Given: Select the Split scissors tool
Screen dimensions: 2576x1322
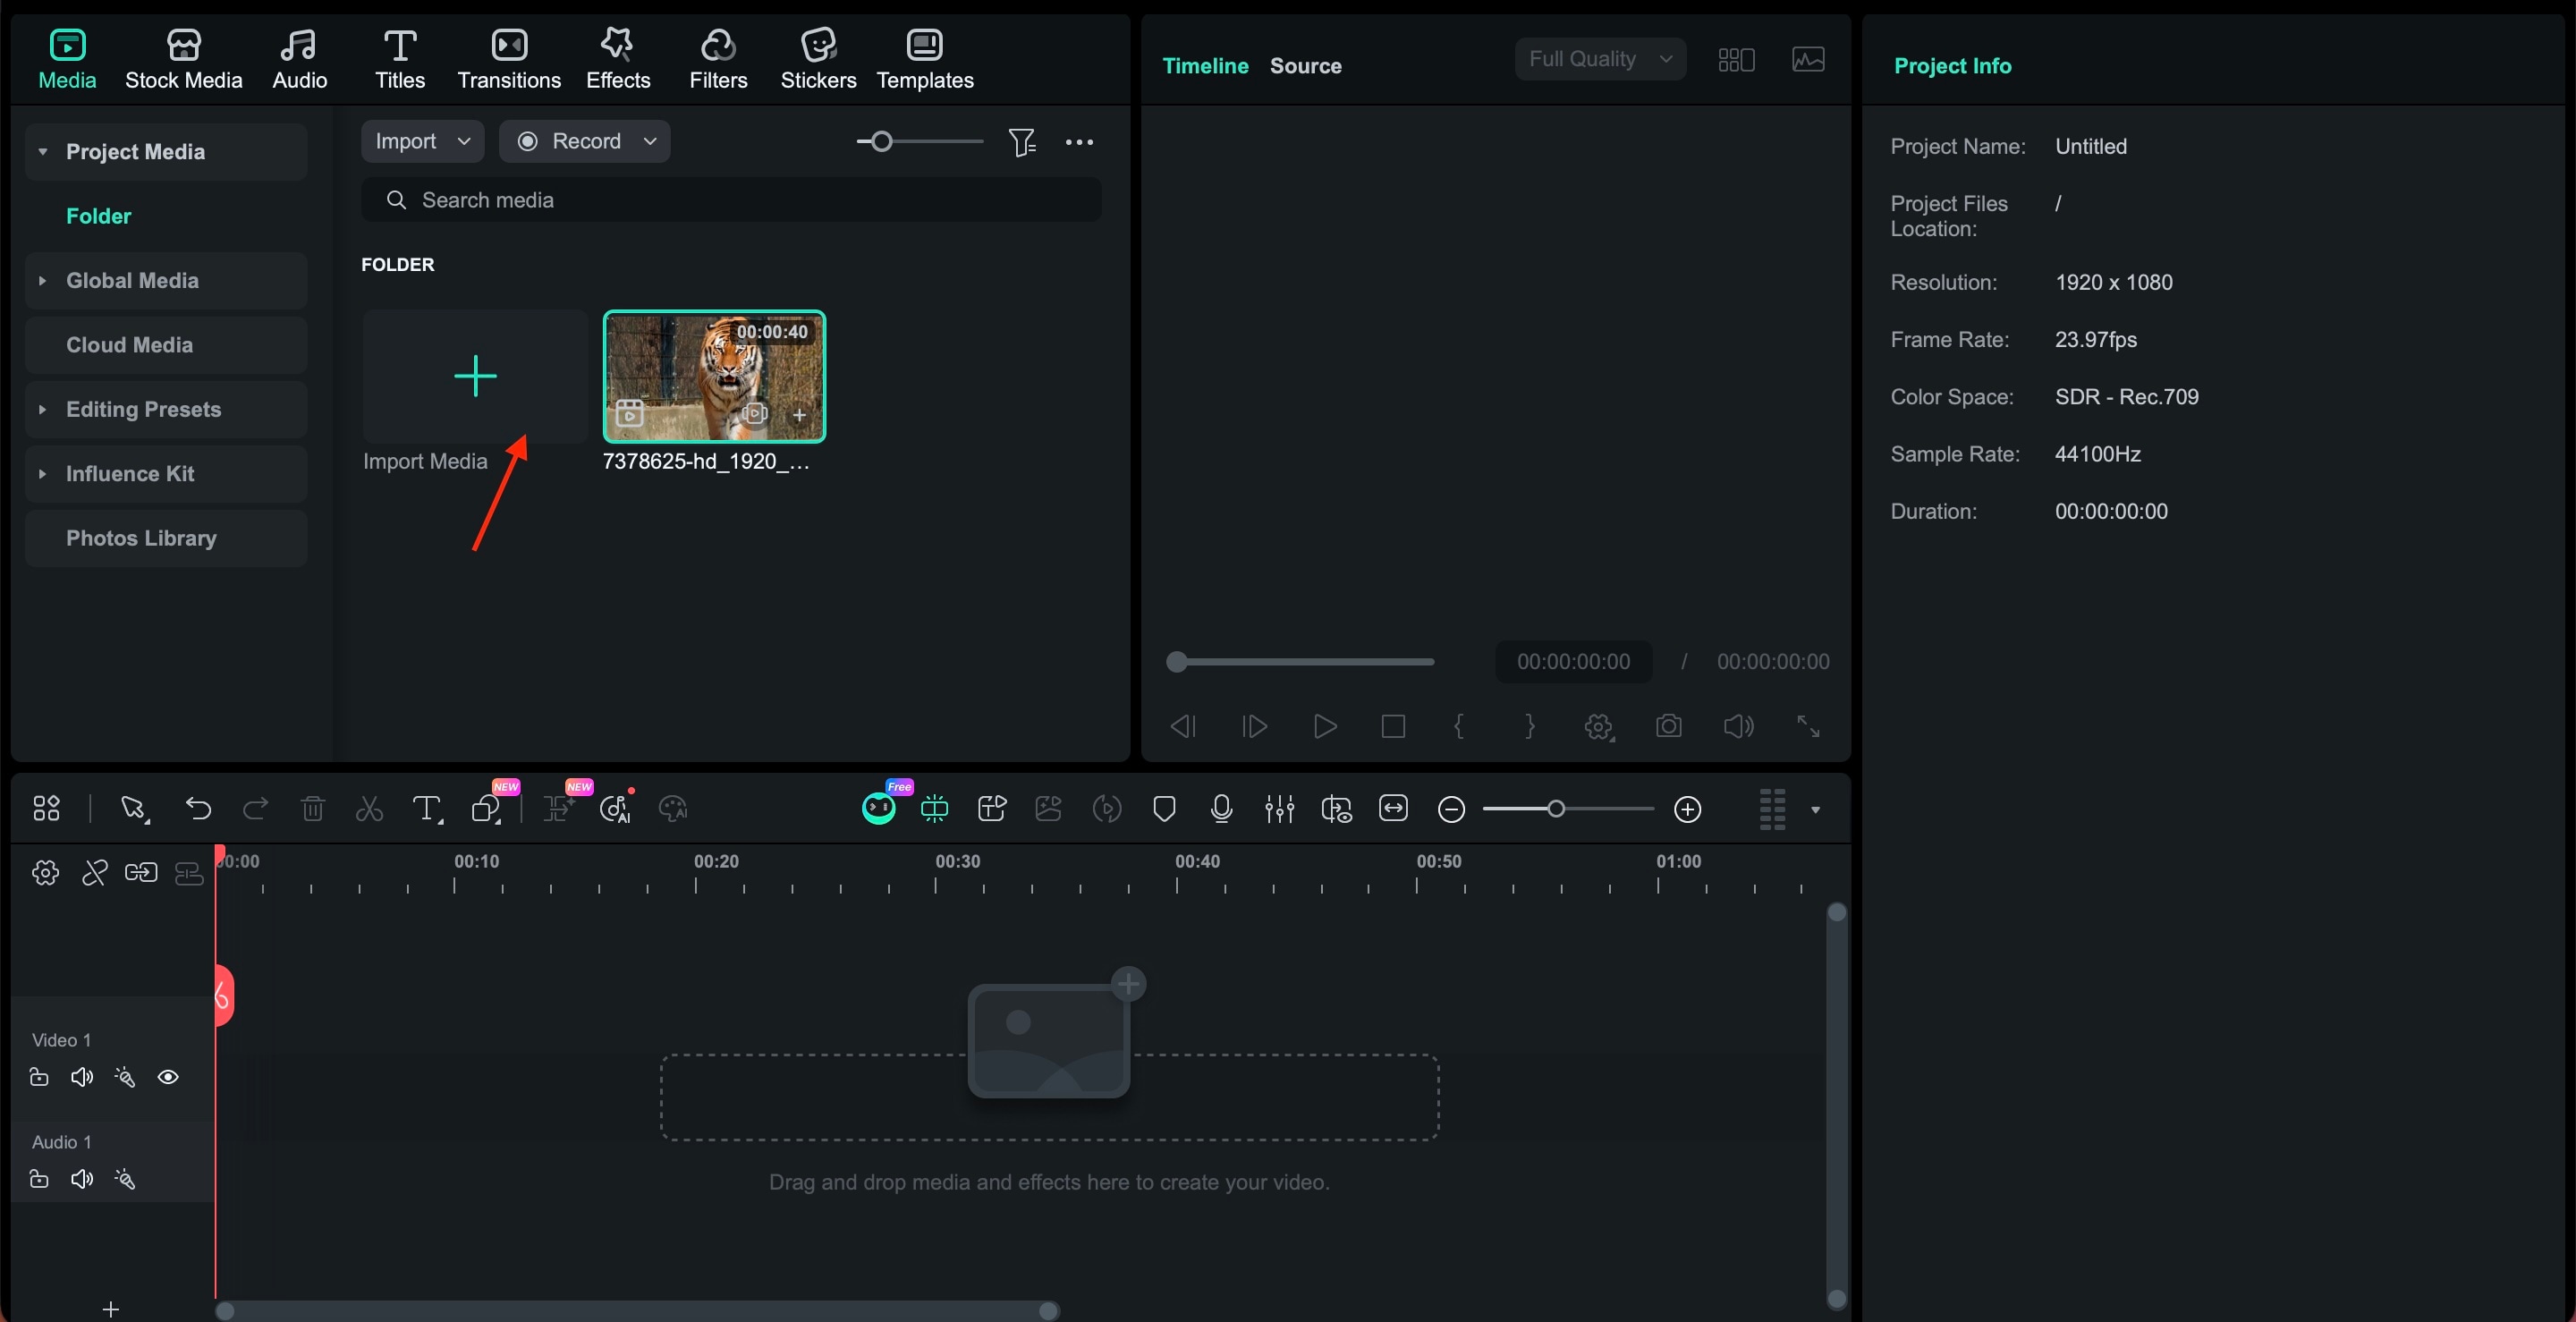Looking at the screenshot, I should tap(368, 808).
